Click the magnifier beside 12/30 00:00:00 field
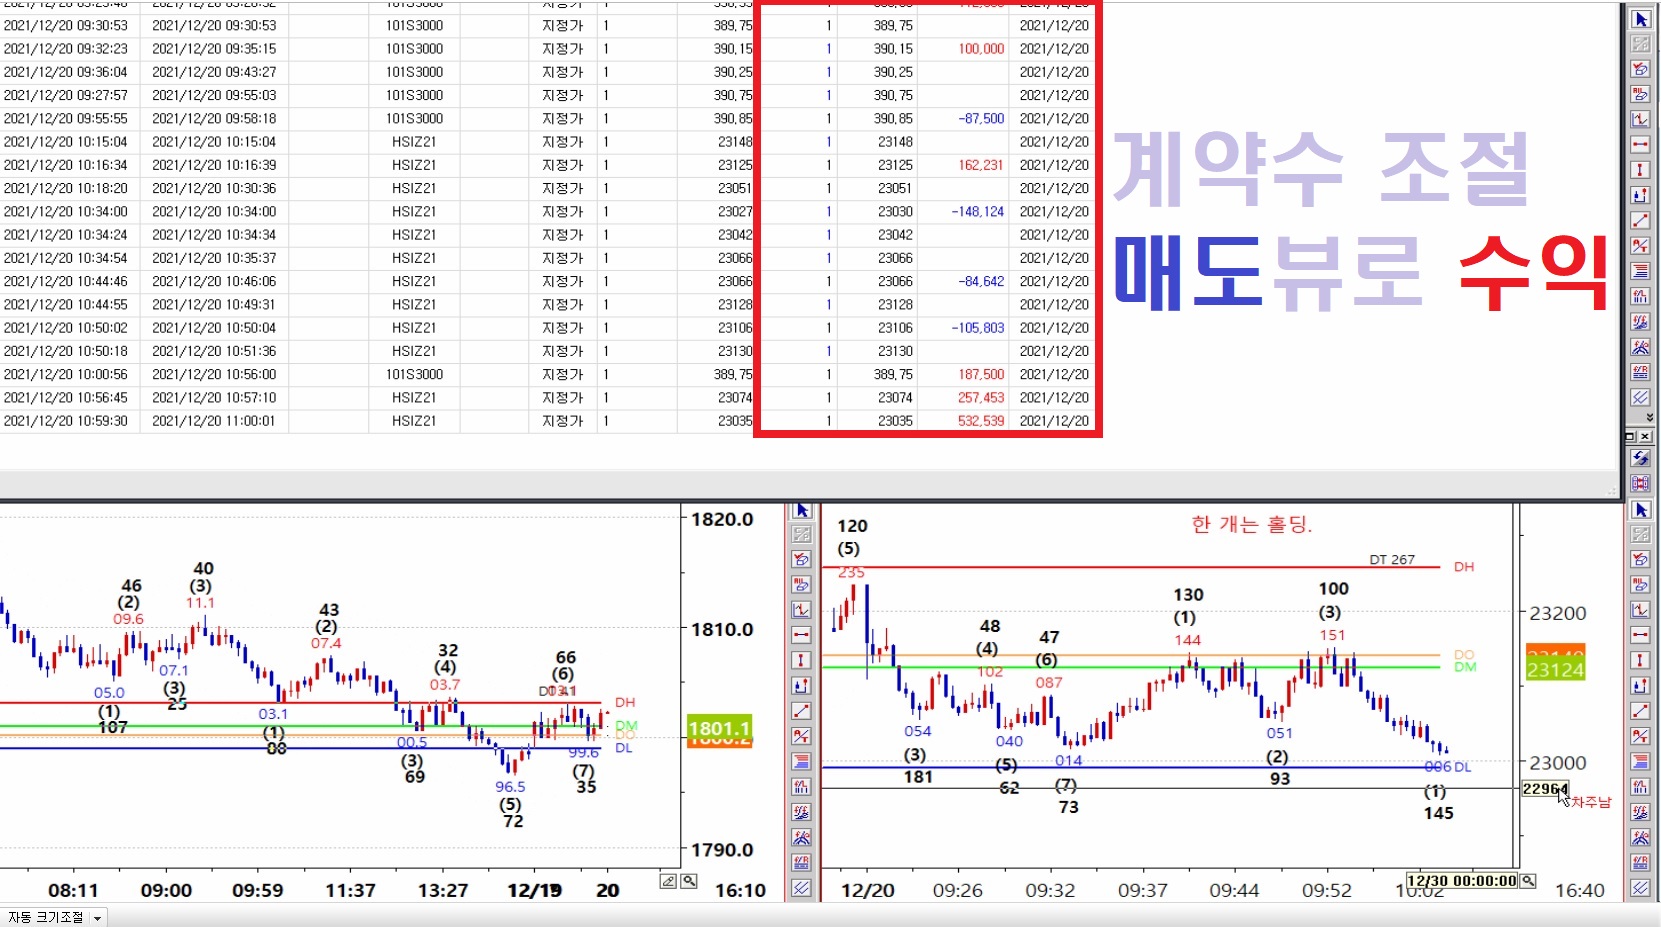Image resolution: width=1661 pixels, height=927 pixels. coord(1528,881)
